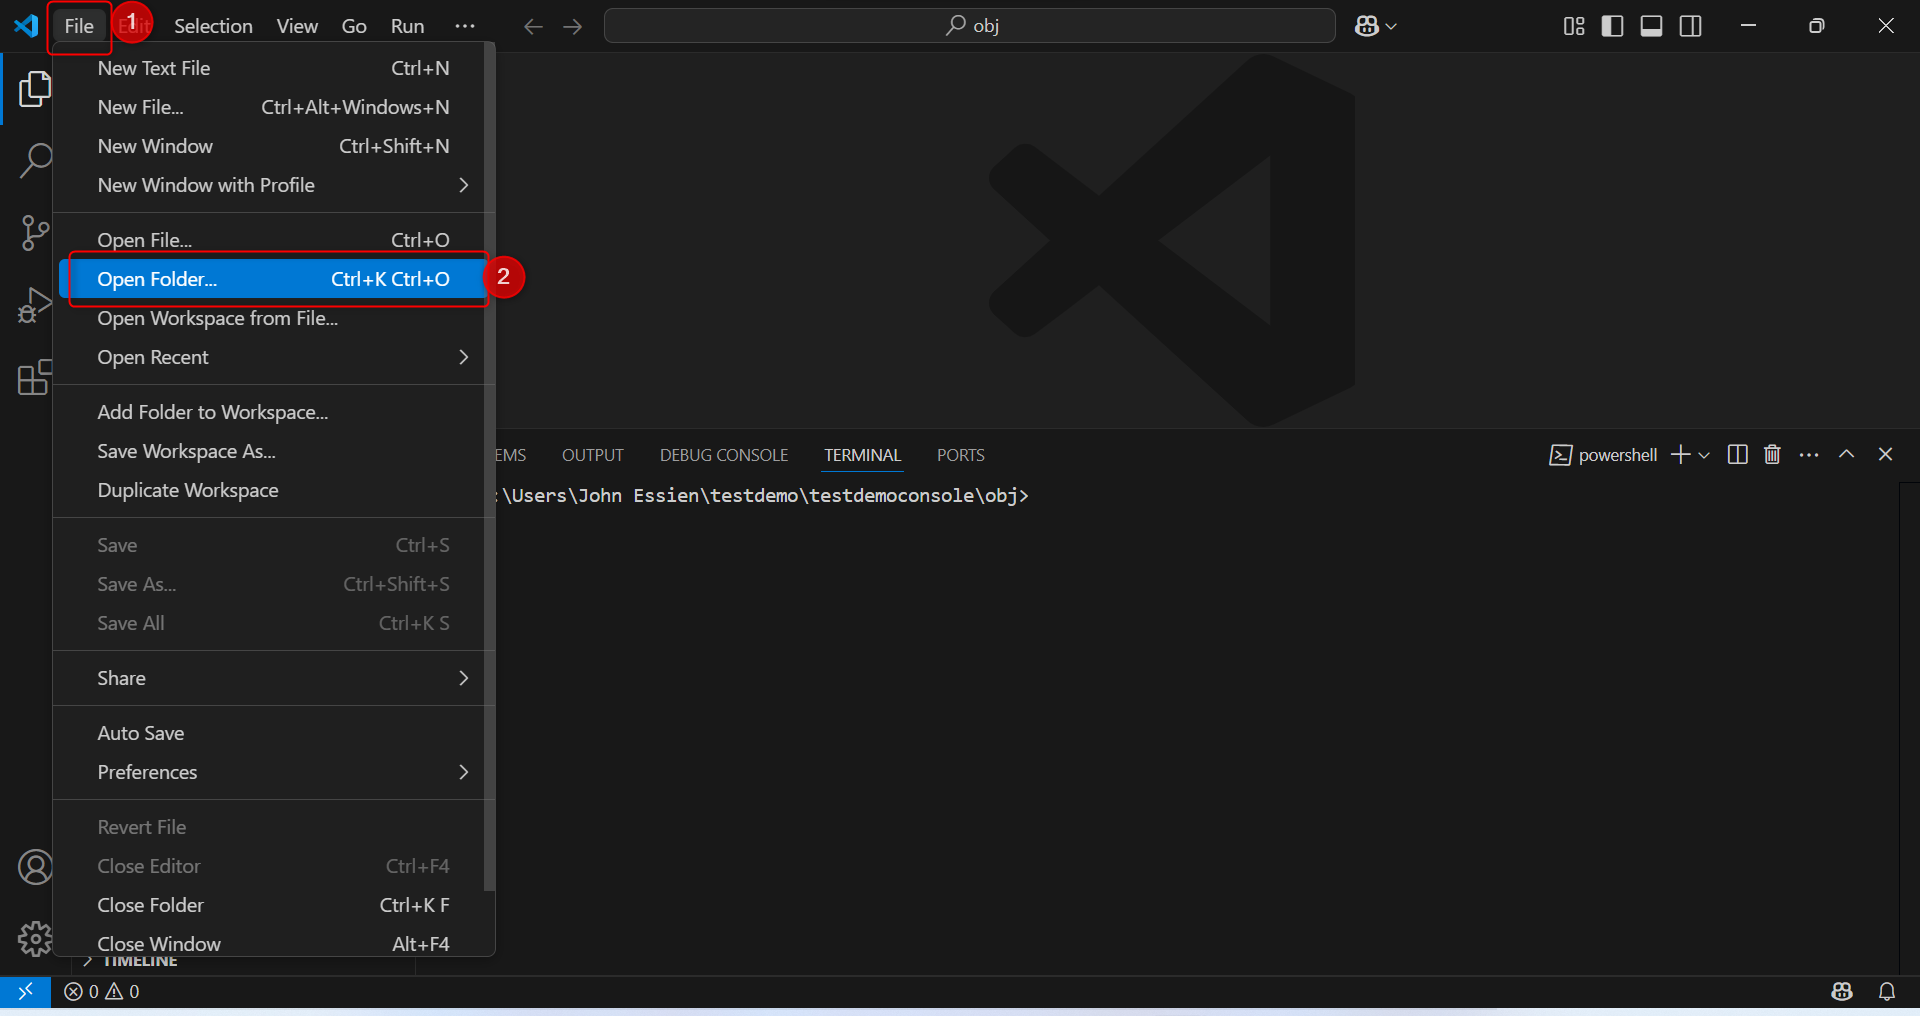The image size is (1920, 1016).
Task: Open terminal panel more actions ellipsis
Action: [1809, 455]
